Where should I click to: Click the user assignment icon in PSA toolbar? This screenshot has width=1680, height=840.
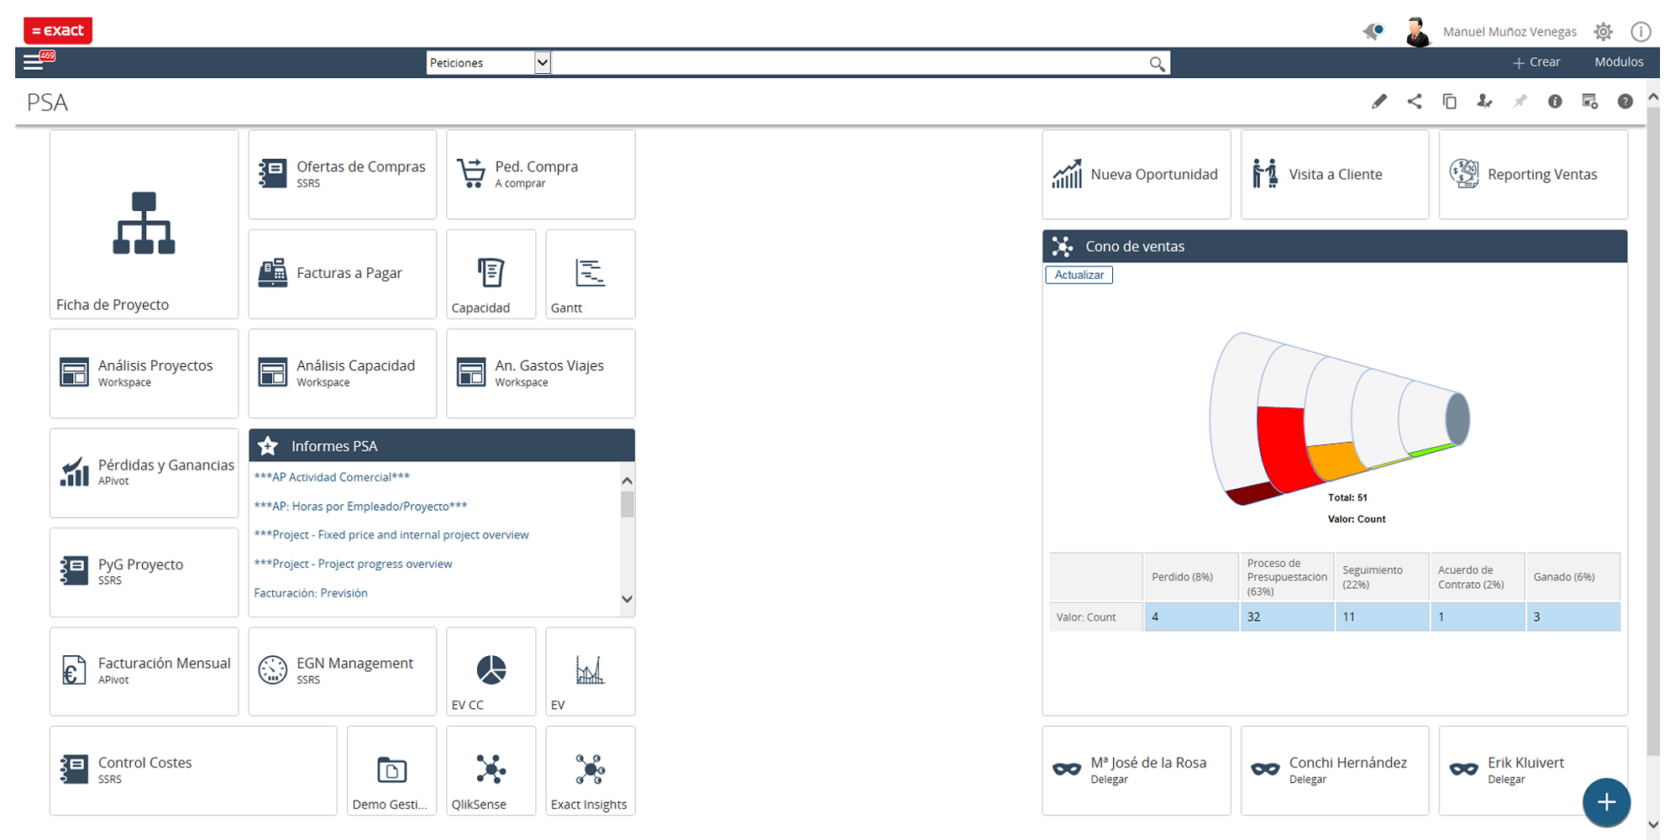point(1484,101)
